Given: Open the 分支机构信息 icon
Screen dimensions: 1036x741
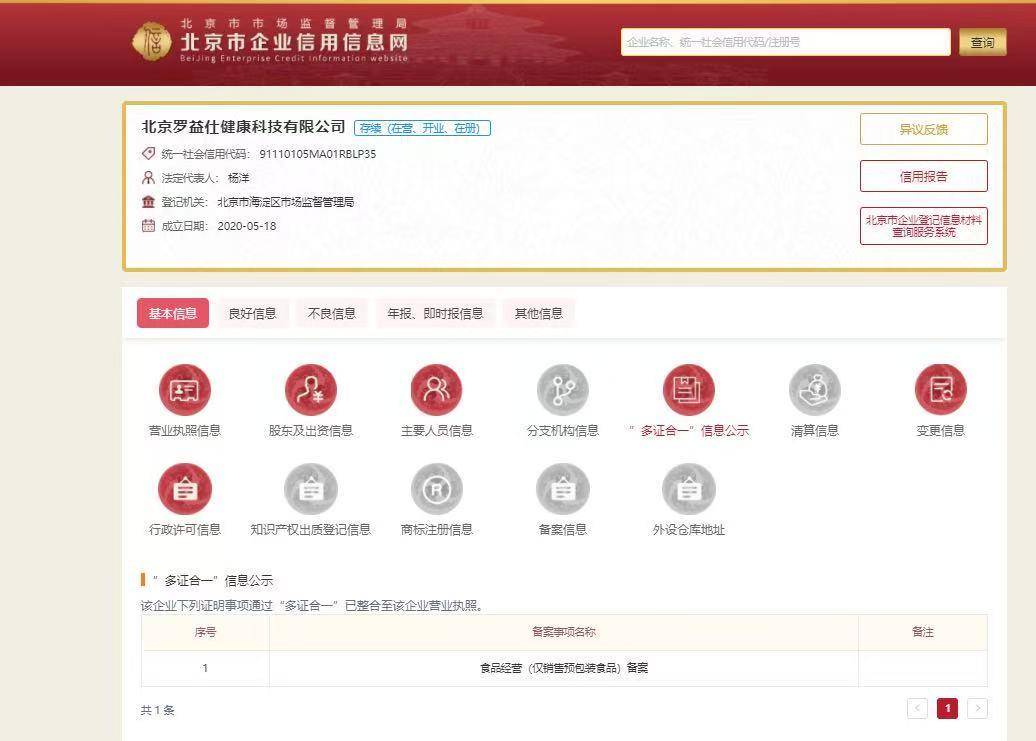Looking at the screenshot, I should 562,390.
